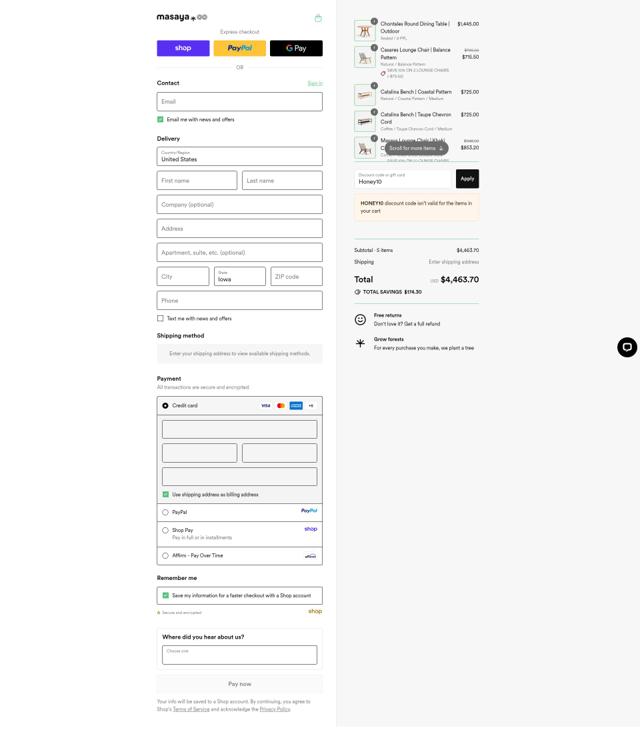Pay with PayPal express checkout button
Image resolution: width=640 pixels, height=756 pixels.
240,48
